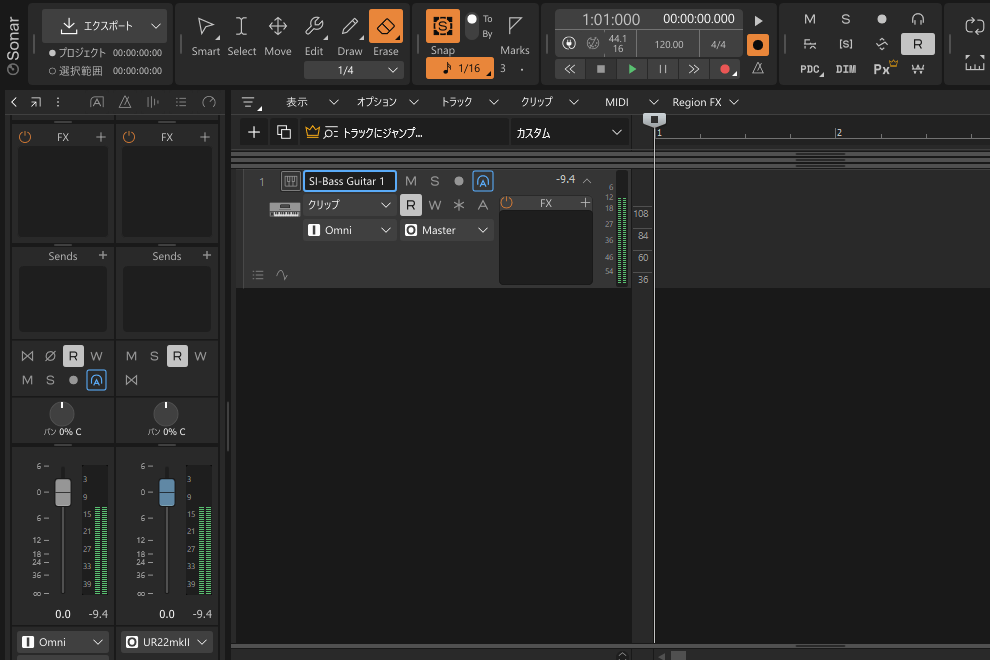Image resolution: width=990 pixels, height=660 pixels.
Task: Choose the Draw pencil tool
Action: pos(350,27)
